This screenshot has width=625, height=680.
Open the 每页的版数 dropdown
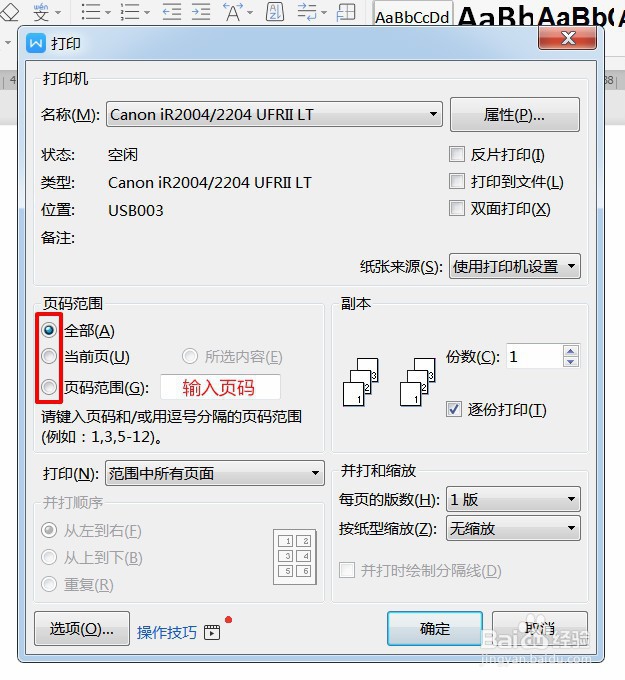click(x=513, y=499)
